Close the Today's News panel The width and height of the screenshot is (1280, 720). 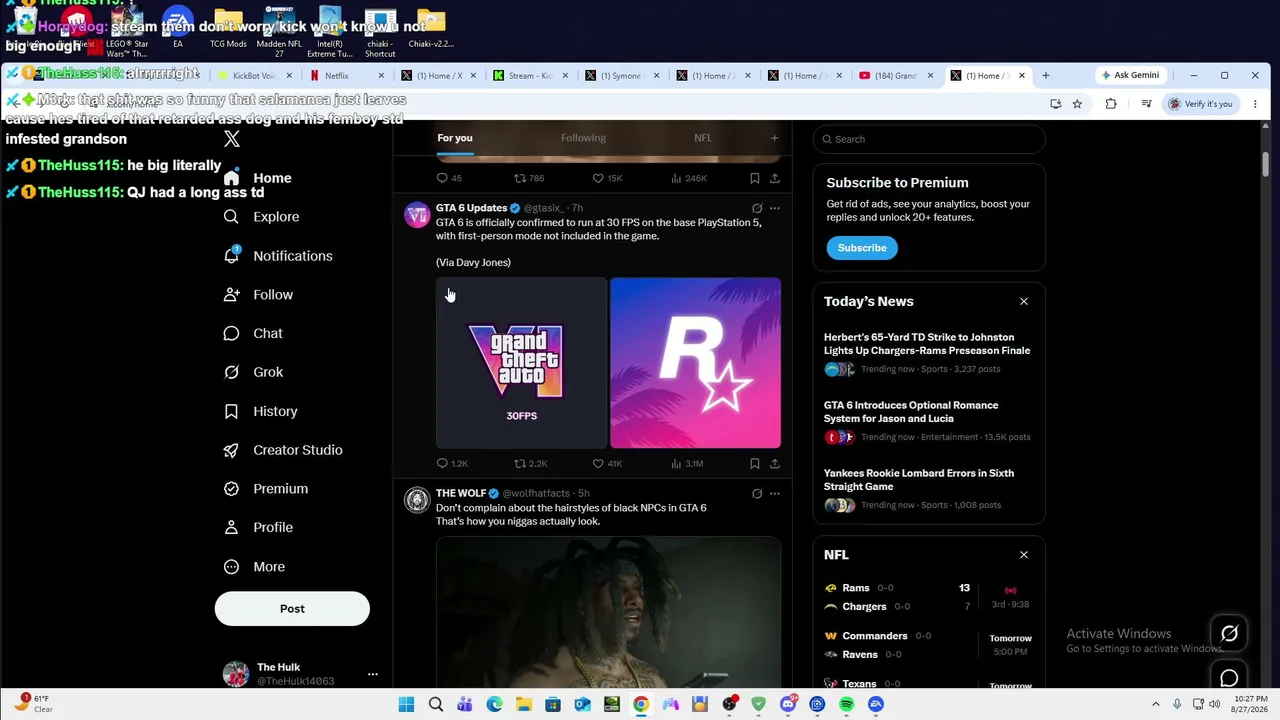pyautogui.click(x=1024, y=302)
